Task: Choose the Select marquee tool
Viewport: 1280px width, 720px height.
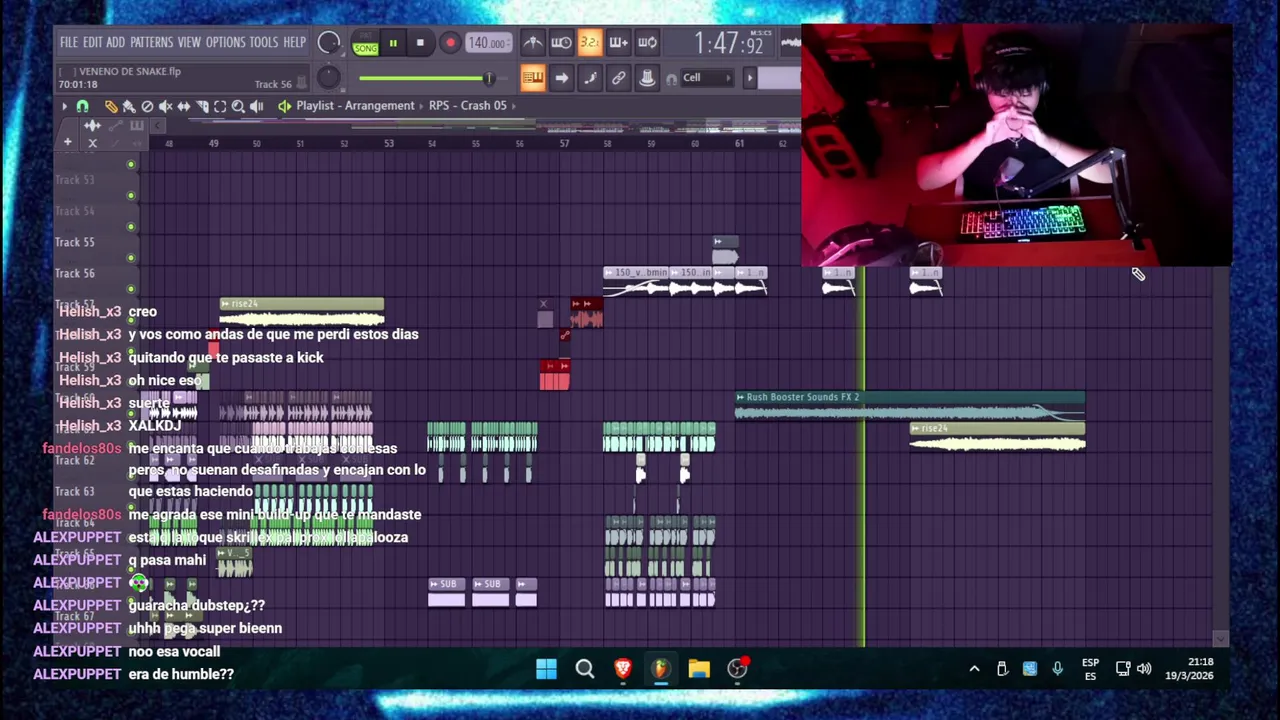Action: coord(220,106)
